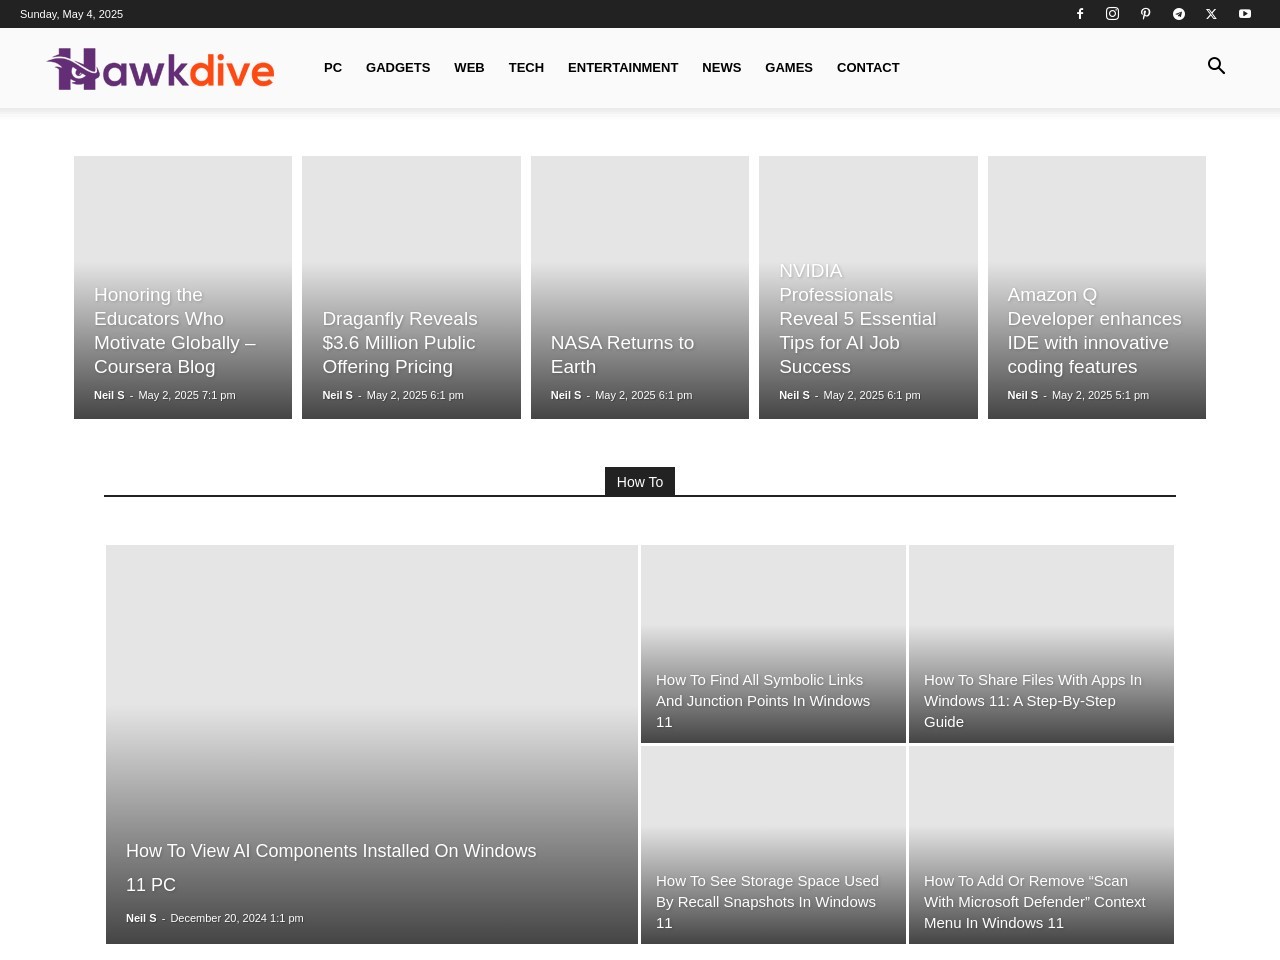Click author Neil S under Amazon Q article

click(x=1022, y=395)
